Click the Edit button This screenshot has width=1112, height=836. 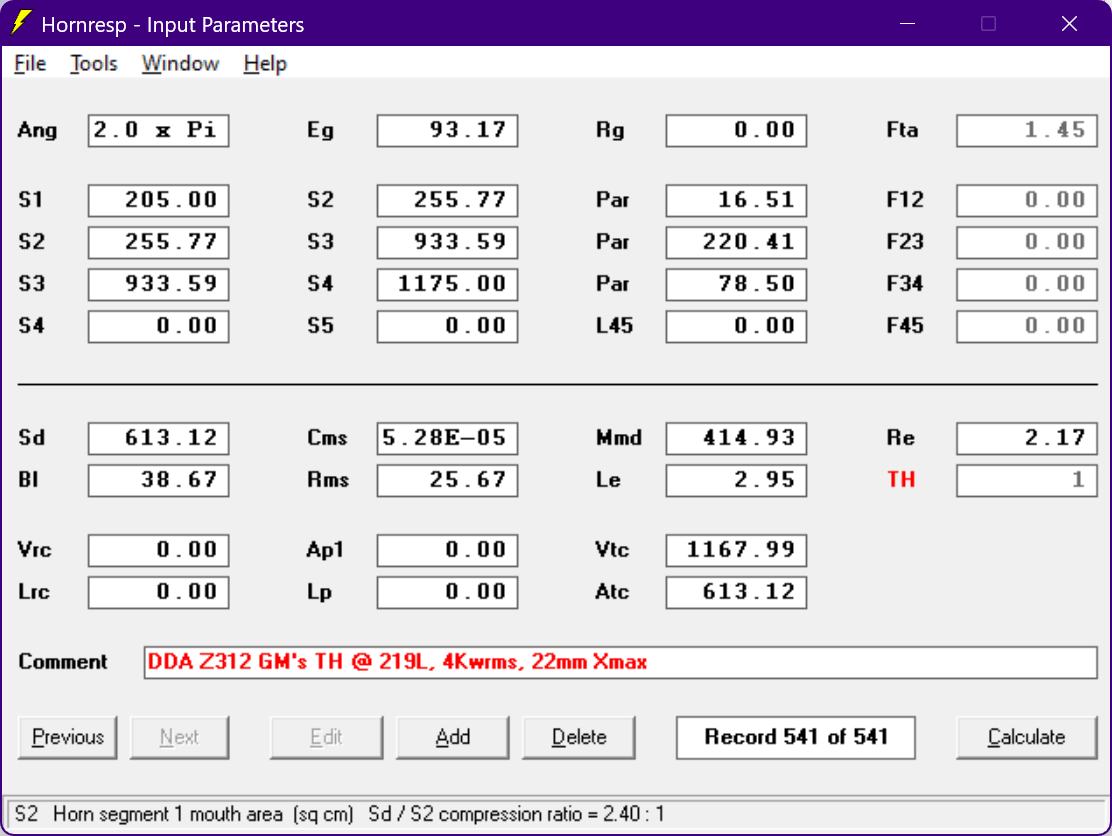click(326, 737)
